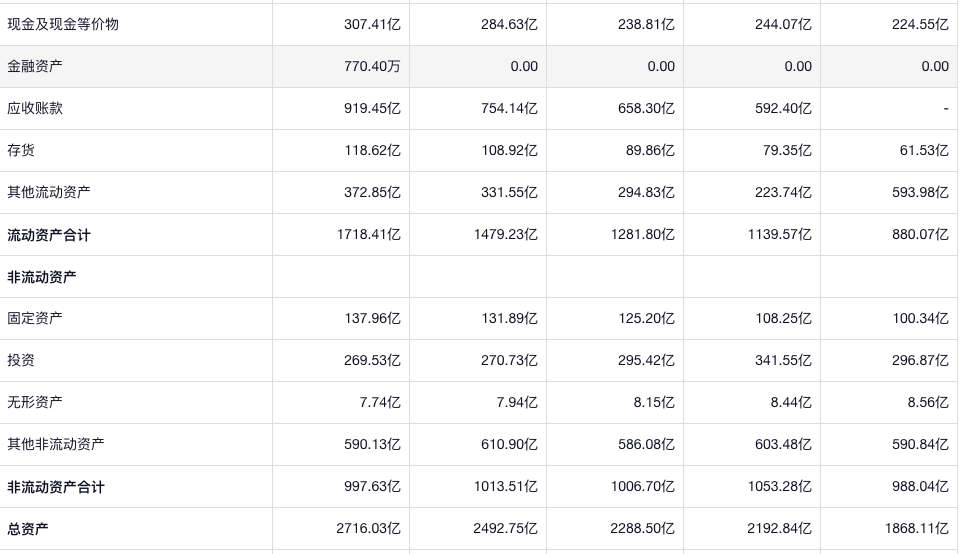961x554 pixels.
Task: Click the 现金及现金等价物 row label
Action: click(x=63, y=24)
